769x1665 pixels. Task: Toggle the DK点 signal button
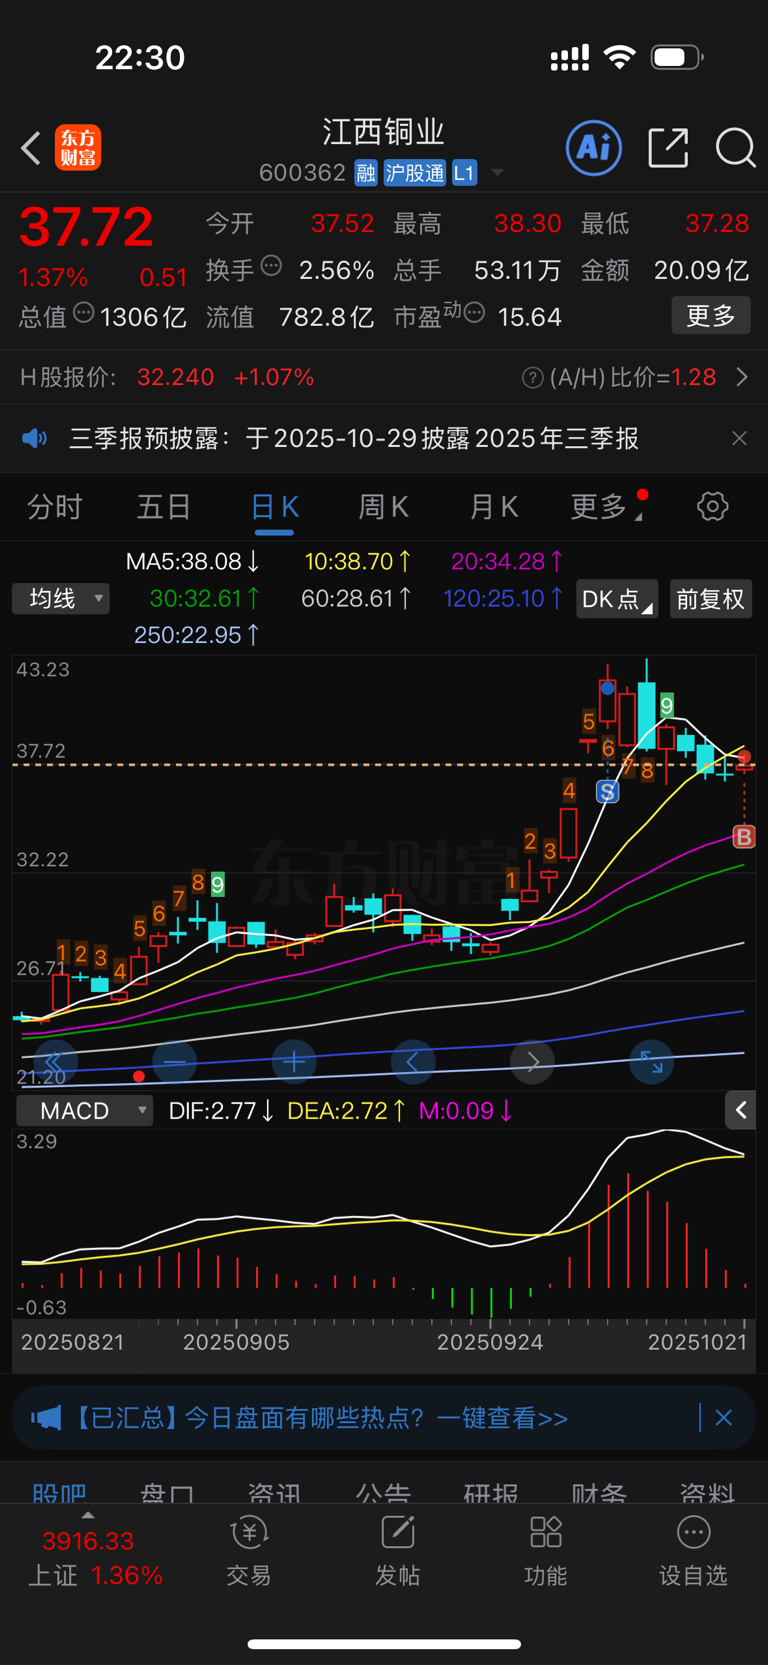click(x=617, y=599)
